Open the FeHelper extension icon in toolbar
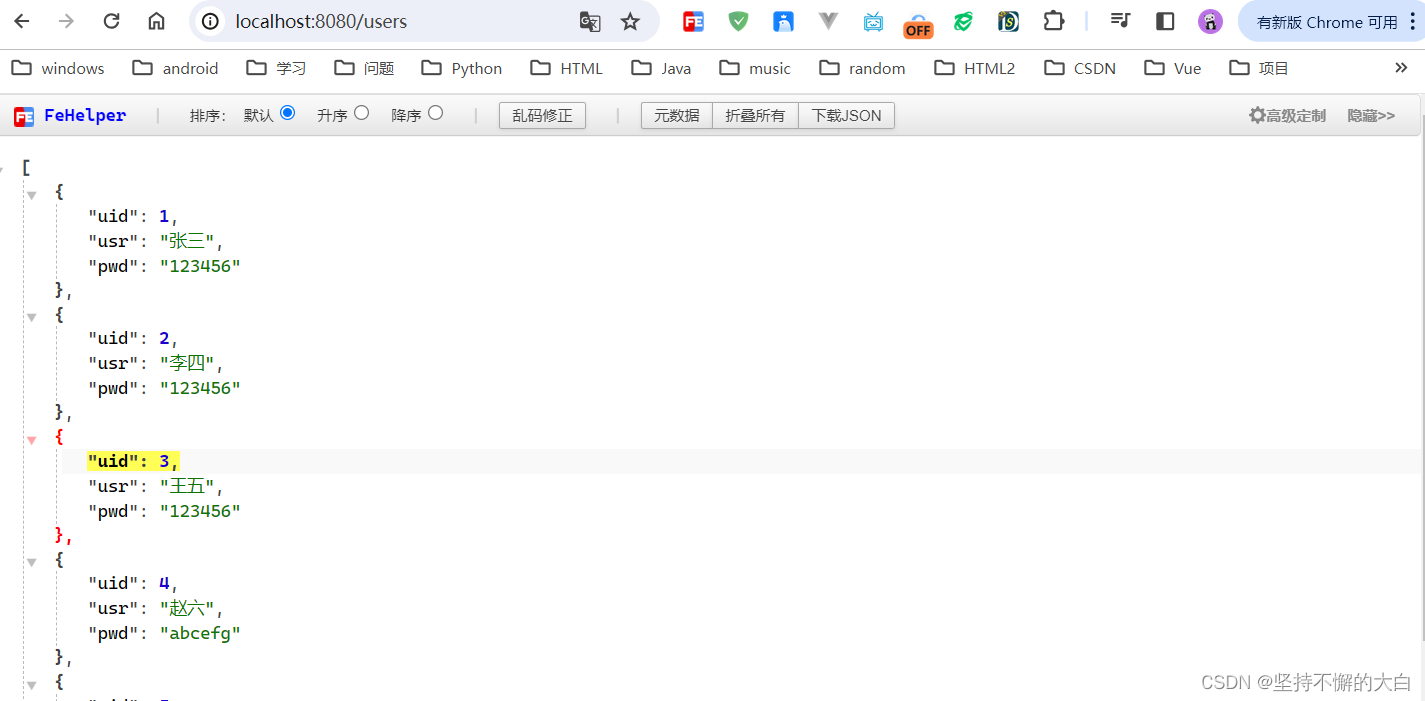 point(692,21)
